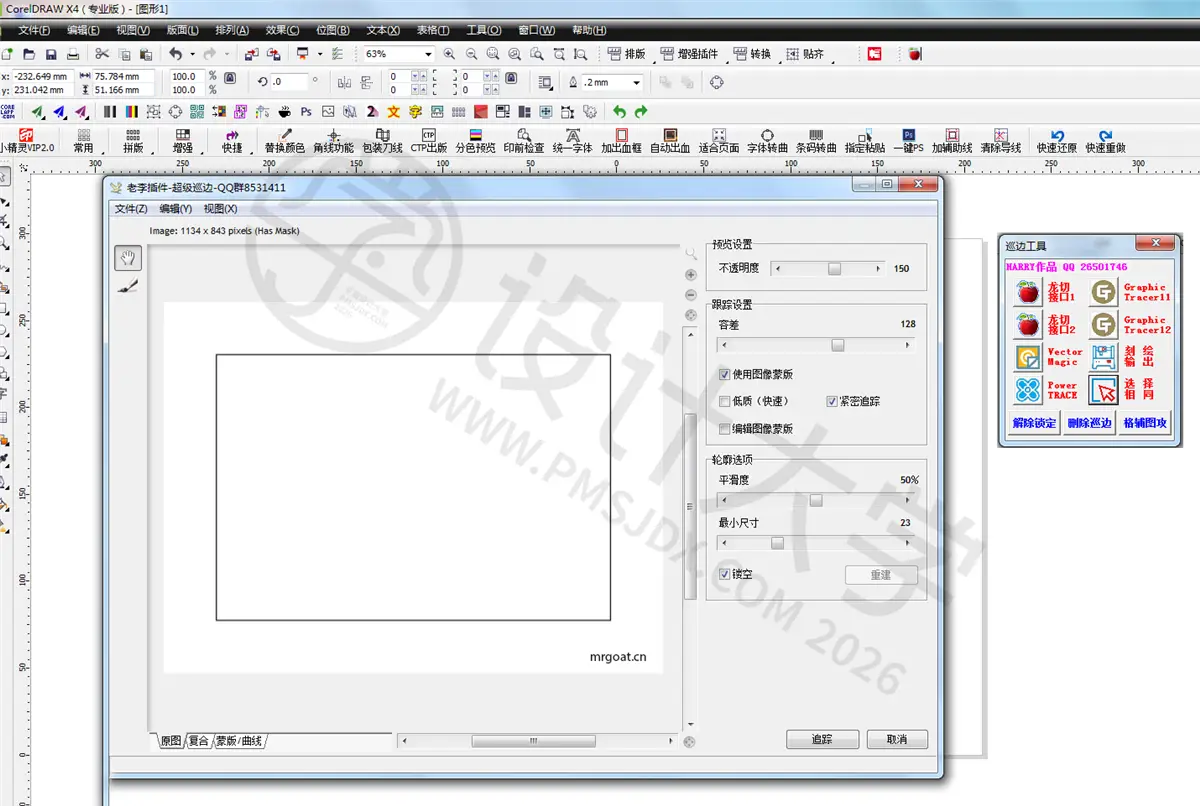Expand the 常用 plugin group
This screenshot has height=806, width=1200.
coord(83,141)
